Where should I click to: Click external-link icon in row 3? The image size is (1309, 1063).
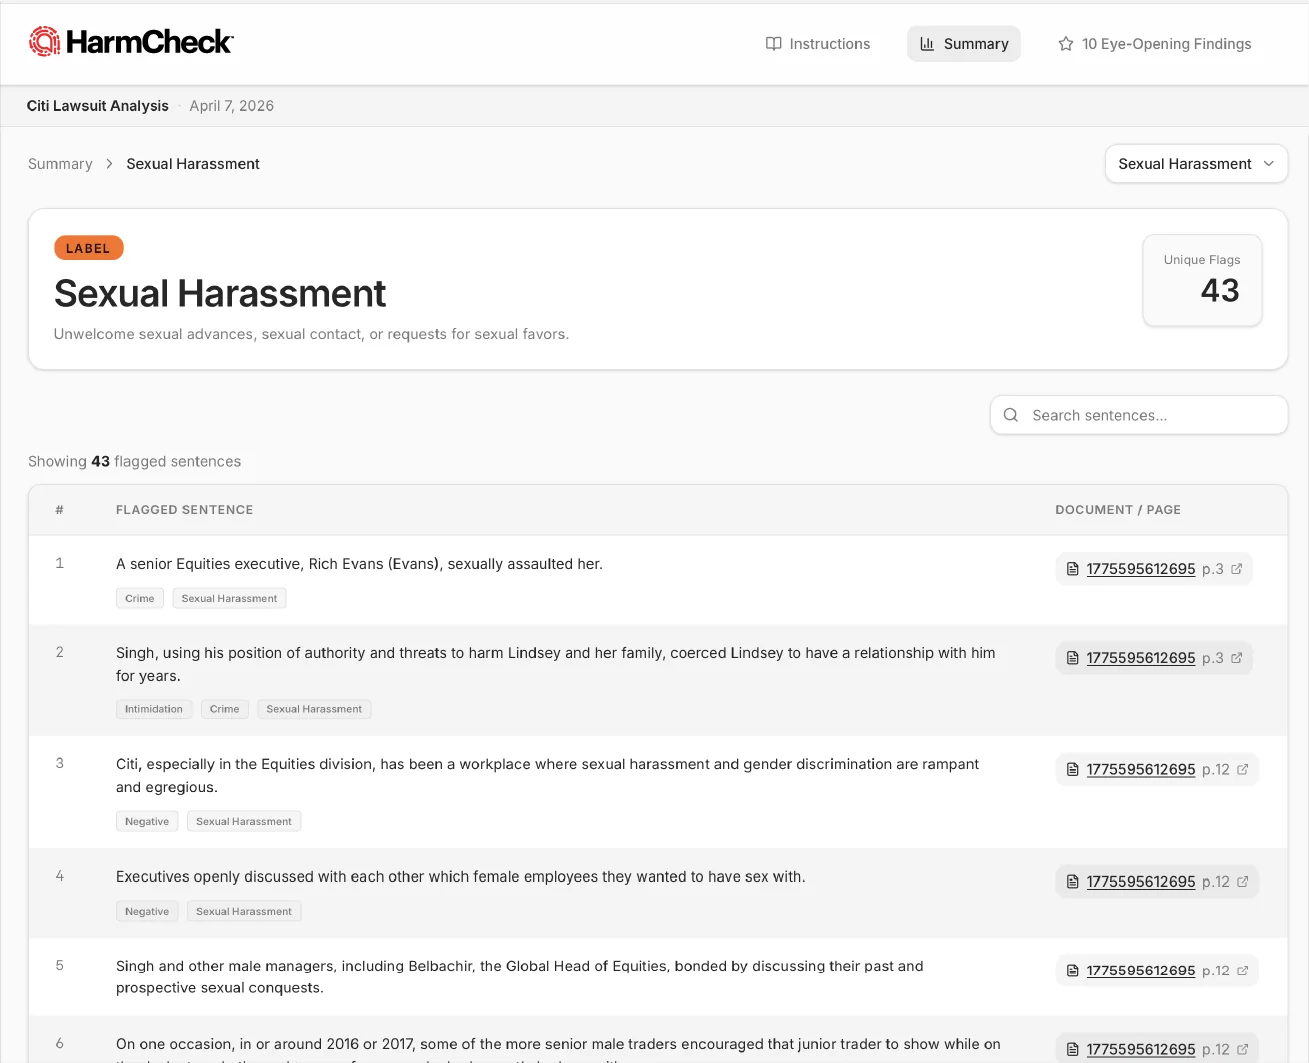[x=1243, y=770]
